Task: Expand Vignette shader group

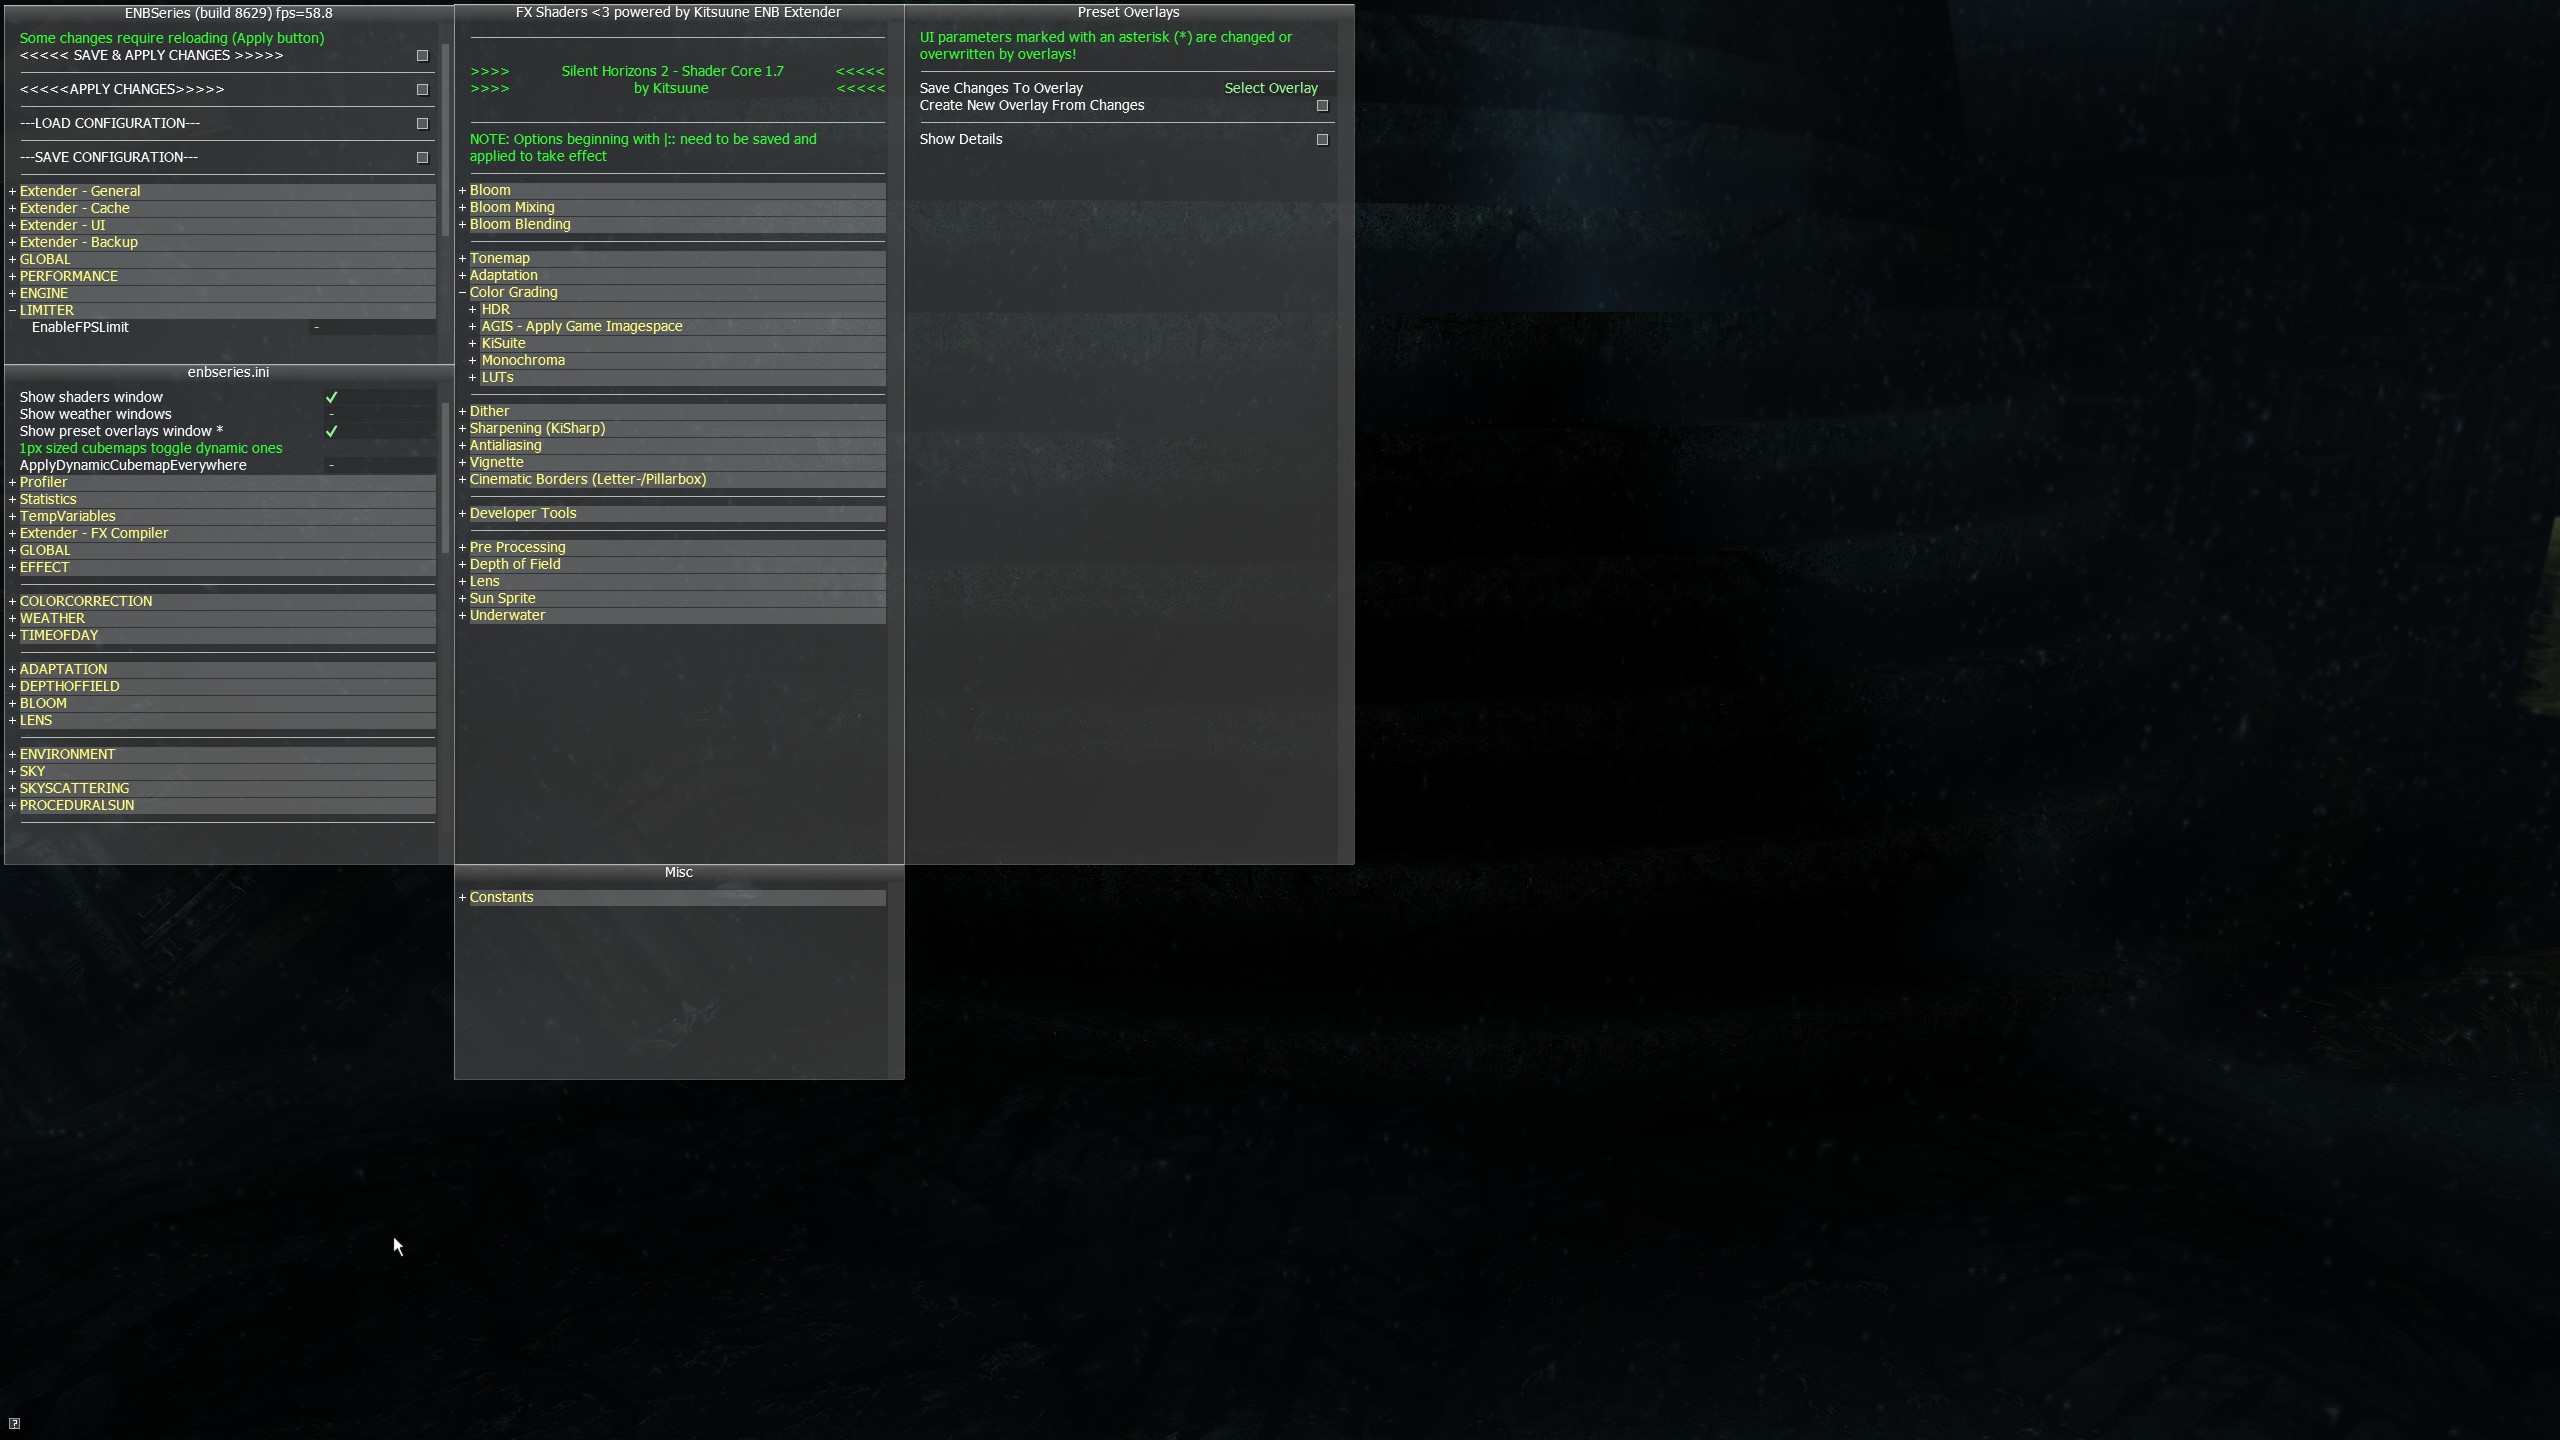Action: [672, 462]
